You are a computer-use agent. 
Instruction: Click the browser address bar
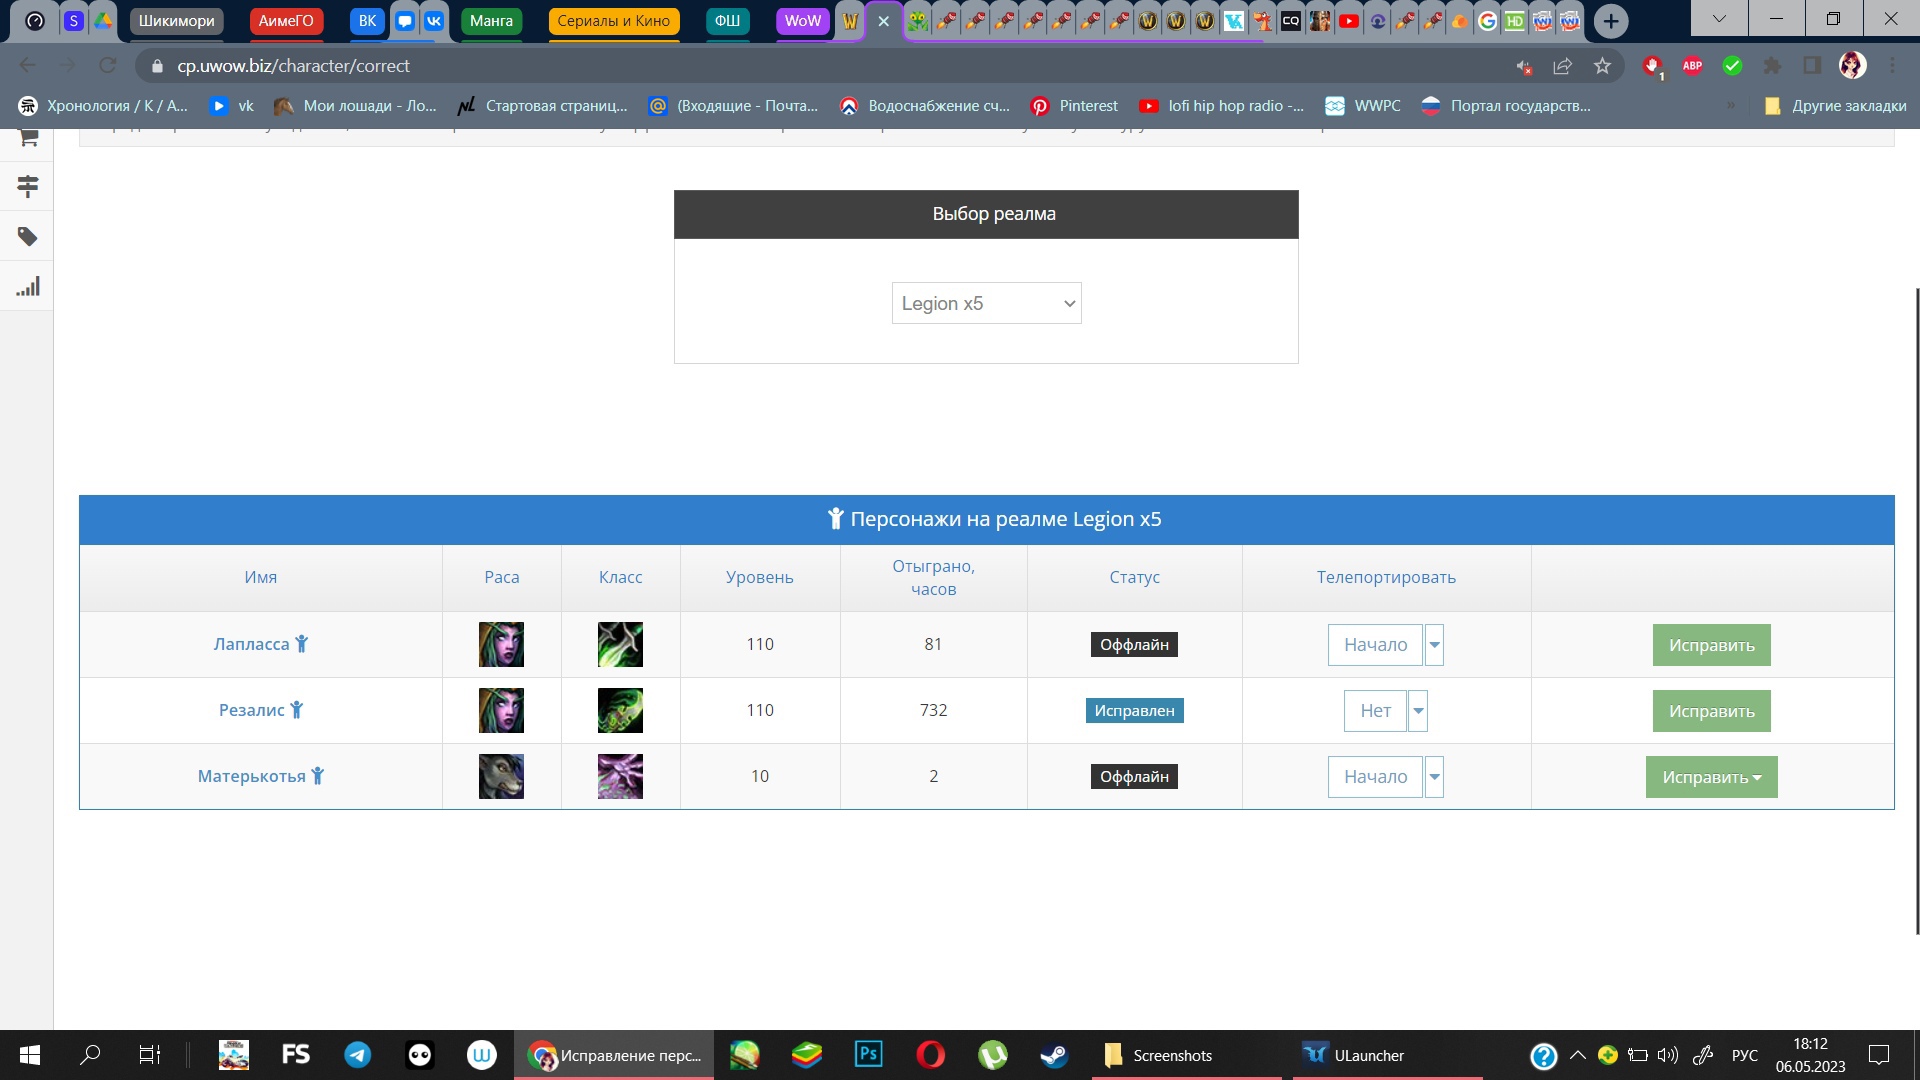[x=800, y=66]
